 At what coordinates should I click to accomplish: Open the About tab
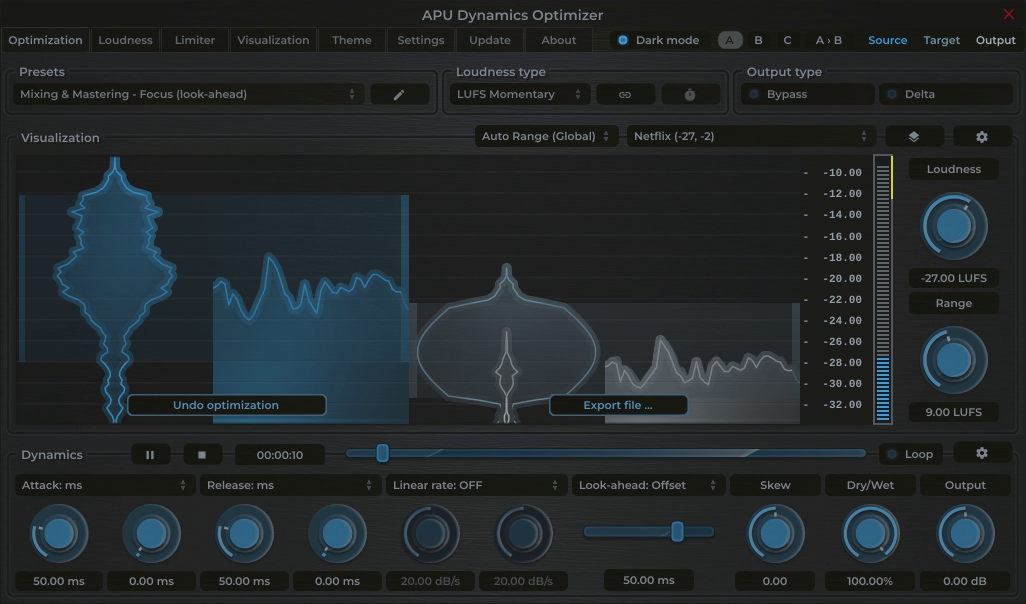[x=558, y=40]
